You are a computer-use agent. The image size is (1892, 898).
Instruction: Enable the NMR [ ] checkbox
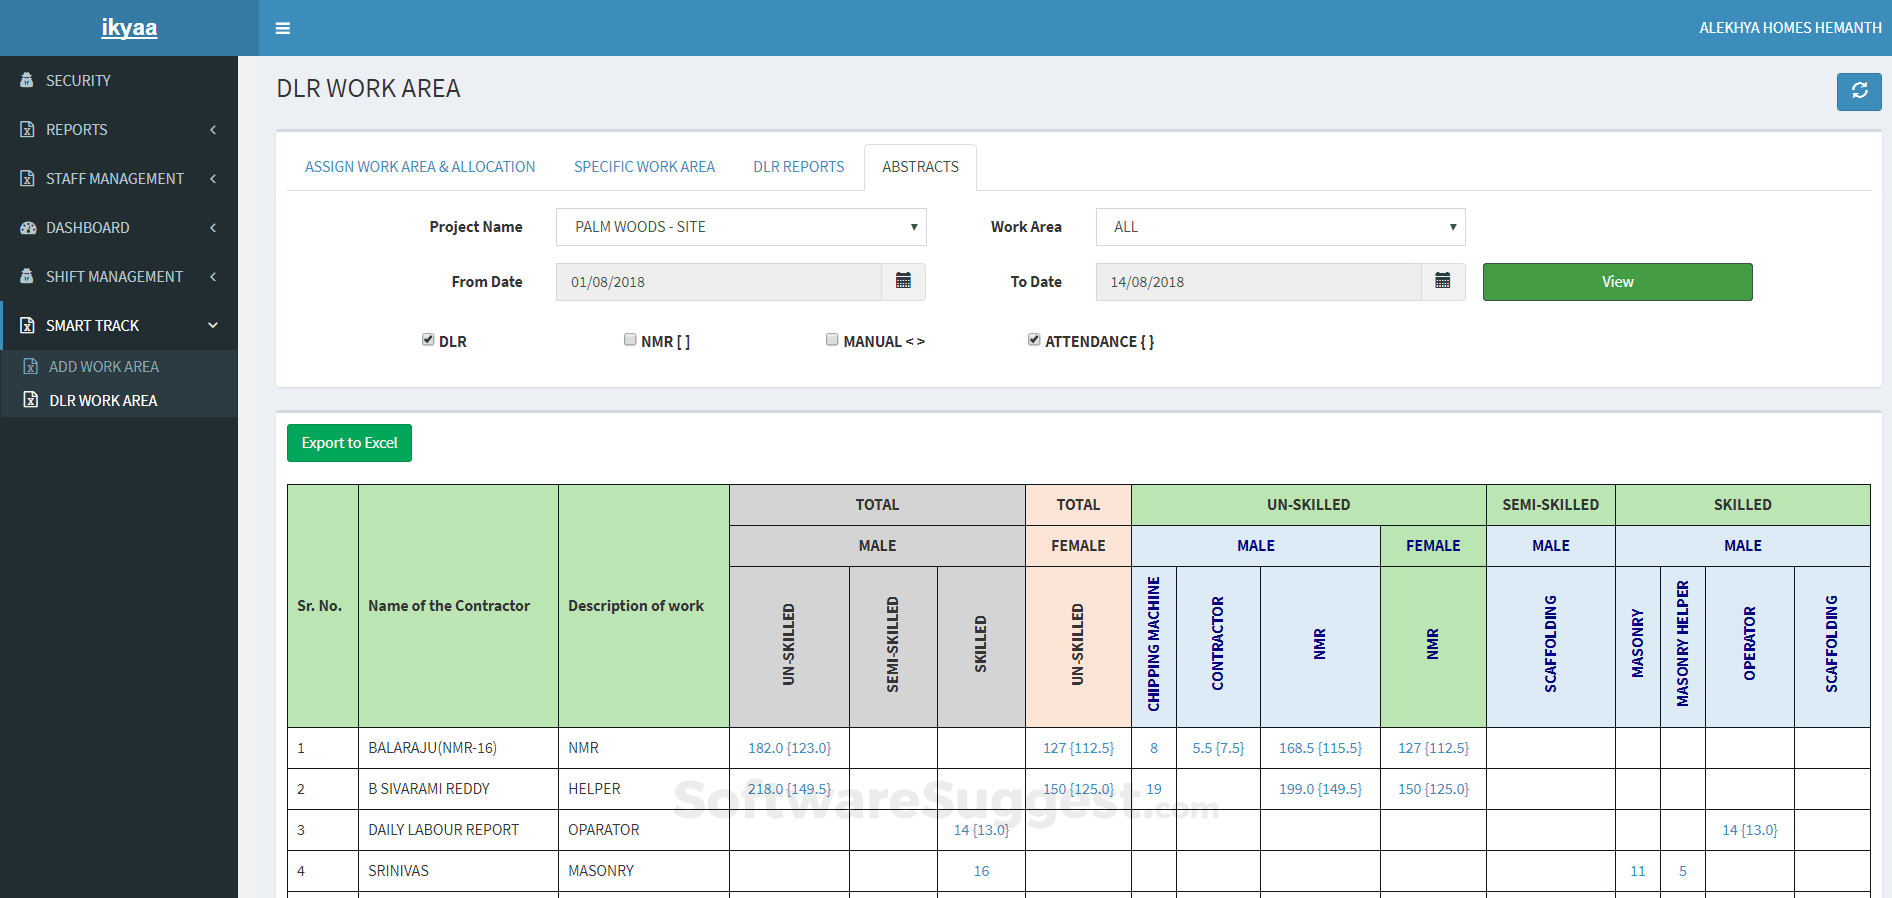click(x=630, y=340)
